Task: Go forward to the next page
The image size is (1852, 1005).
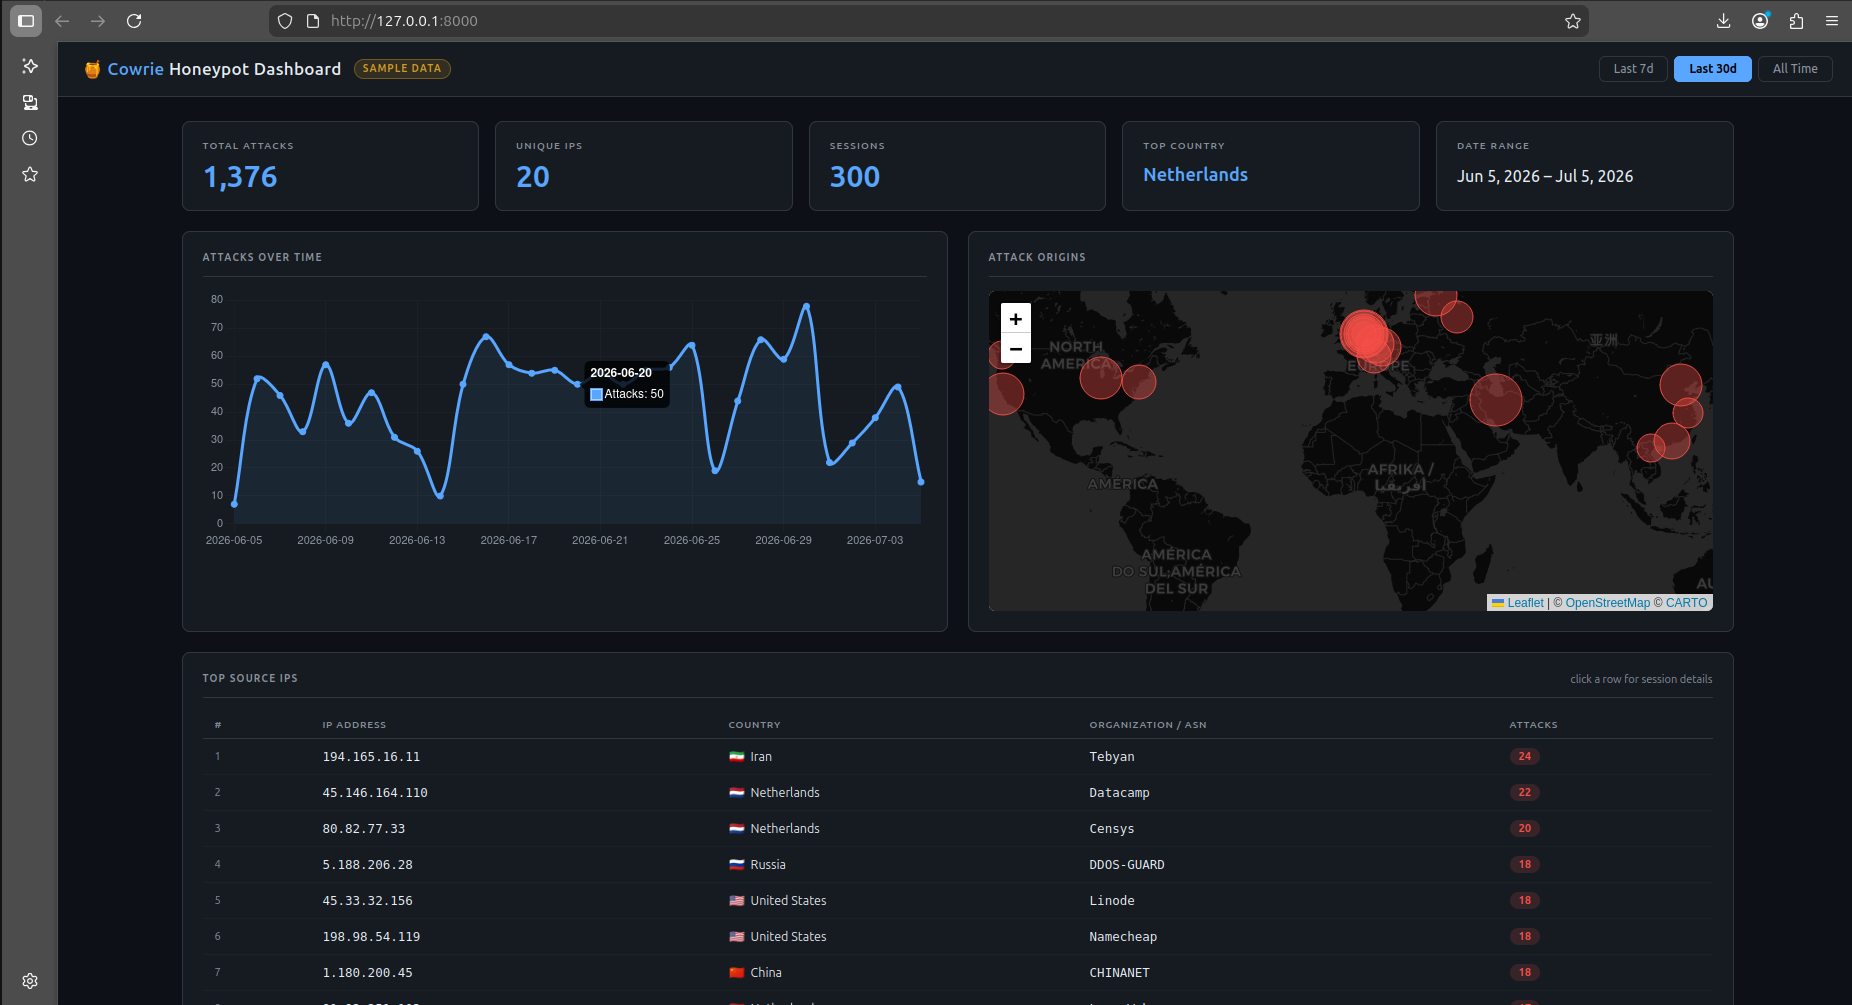Action: (x=98, y=21)
